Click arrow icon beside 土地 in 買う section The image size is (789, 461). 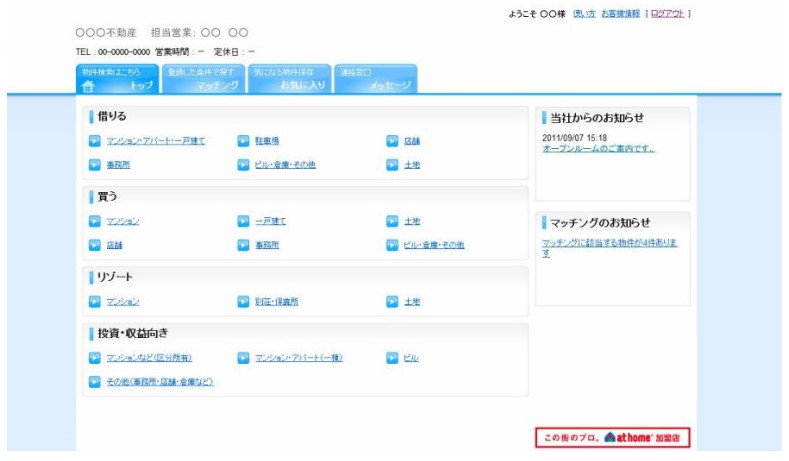392,221
